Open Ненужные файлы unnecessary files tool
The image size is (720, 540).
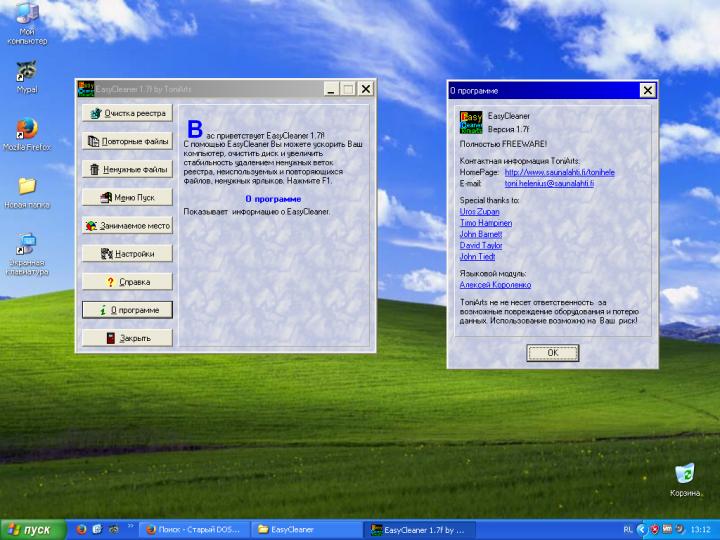(127, 170)
